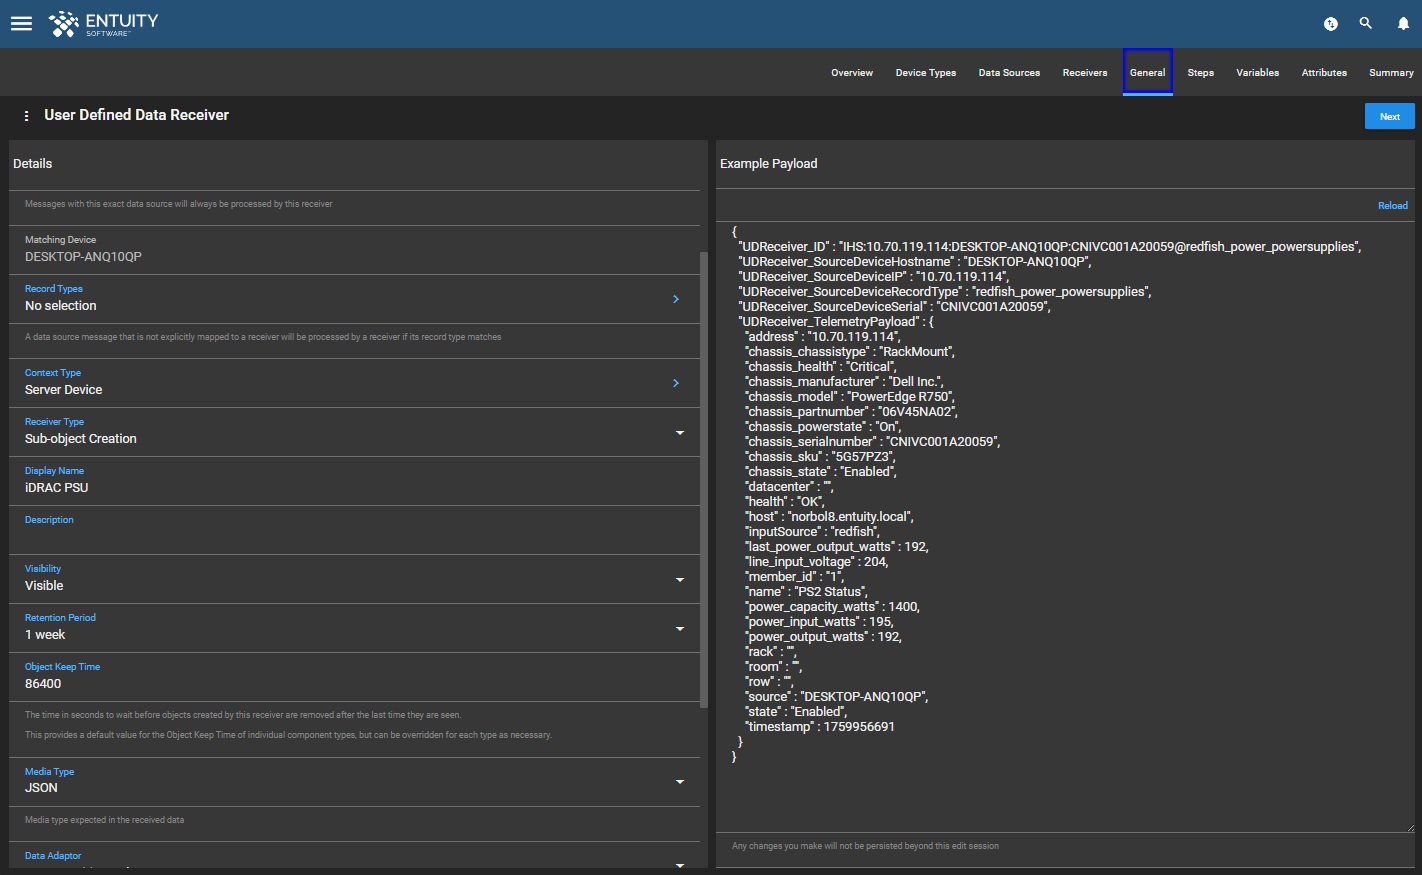The height and width of the screenshot is (875, 1422).
Task: Click into the Description field
Action: point(354,530)
